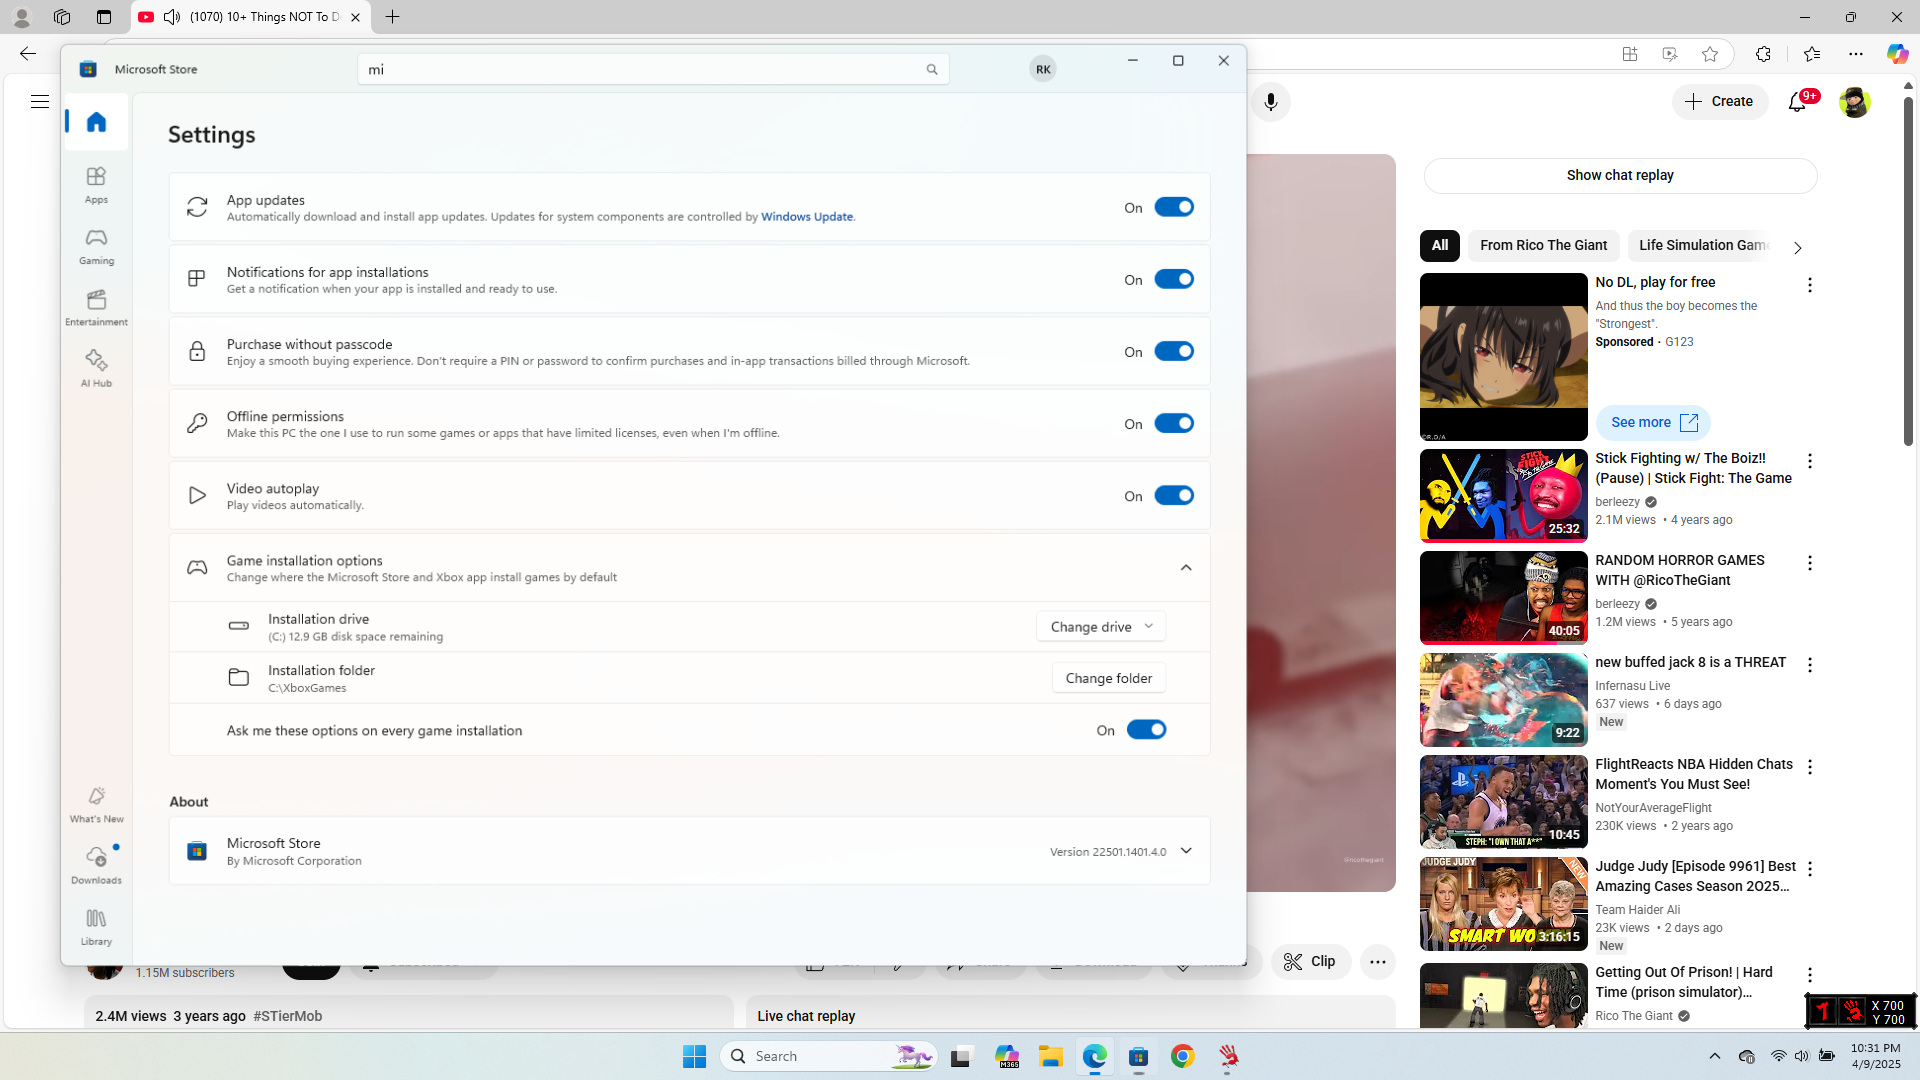This screenshot has width=1920, height=1080.
Task: Click the Windows taskbar search box
Action: 829,1056
